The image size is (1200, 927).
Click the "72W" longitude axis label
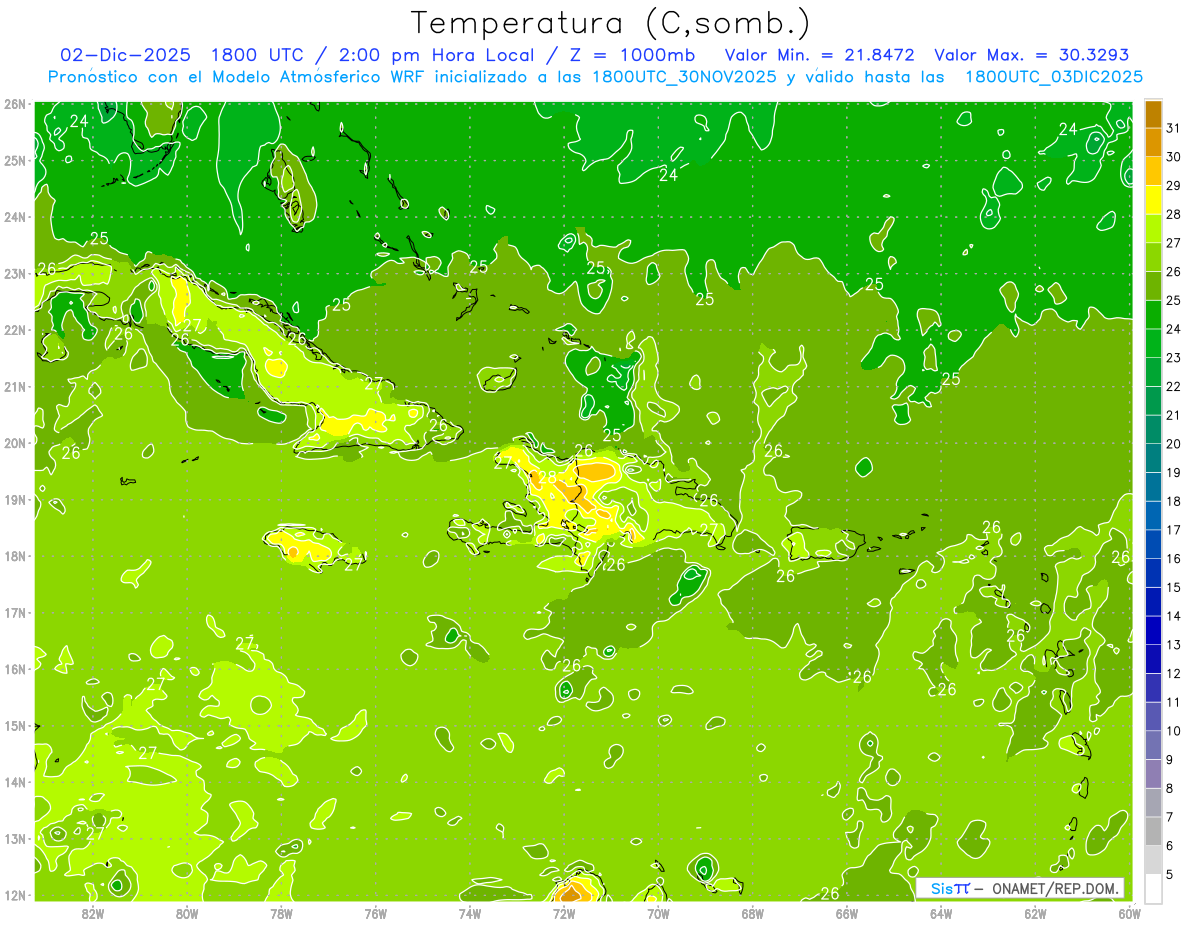[564, 913]
